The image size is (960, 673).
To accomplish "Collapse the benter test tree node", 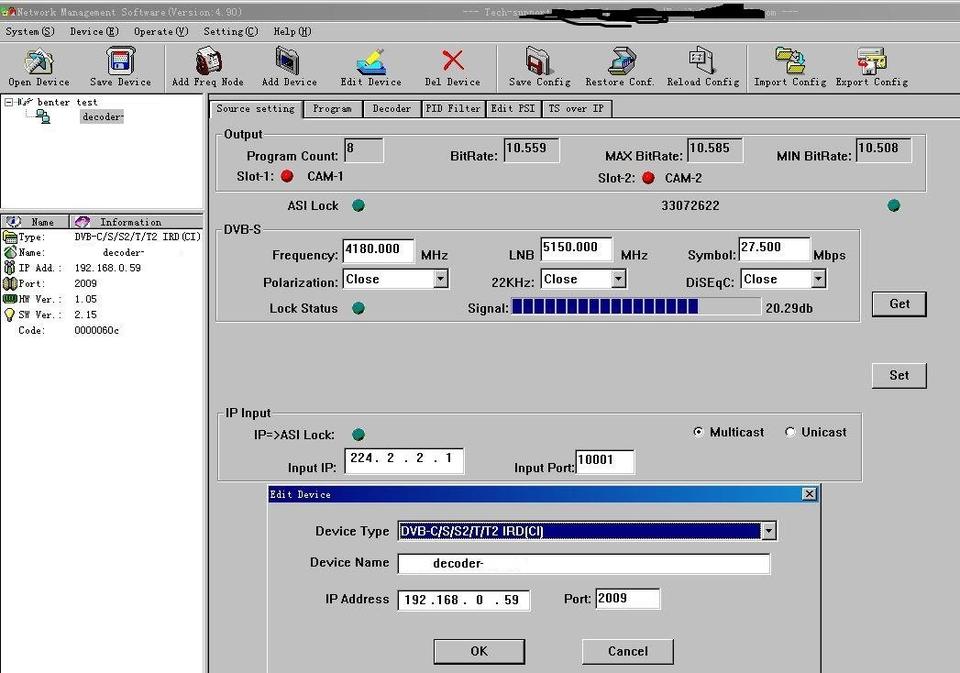I will [9, 102].
